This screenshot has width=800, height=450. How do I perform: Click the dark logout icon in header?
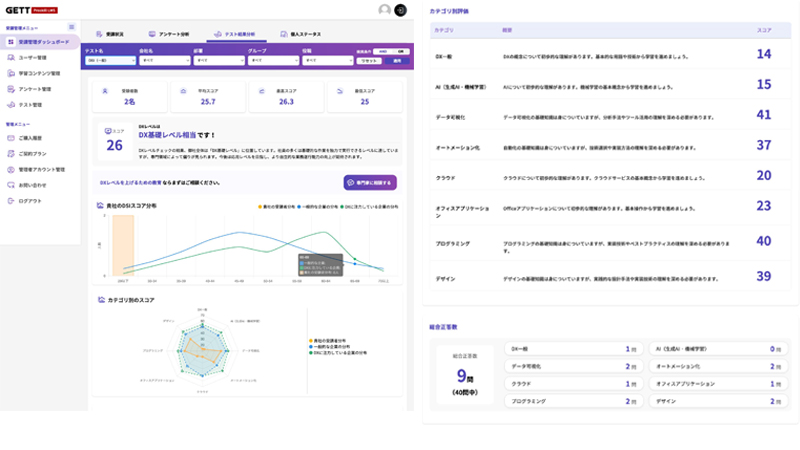pyautogui.click(x=401, y=10)
